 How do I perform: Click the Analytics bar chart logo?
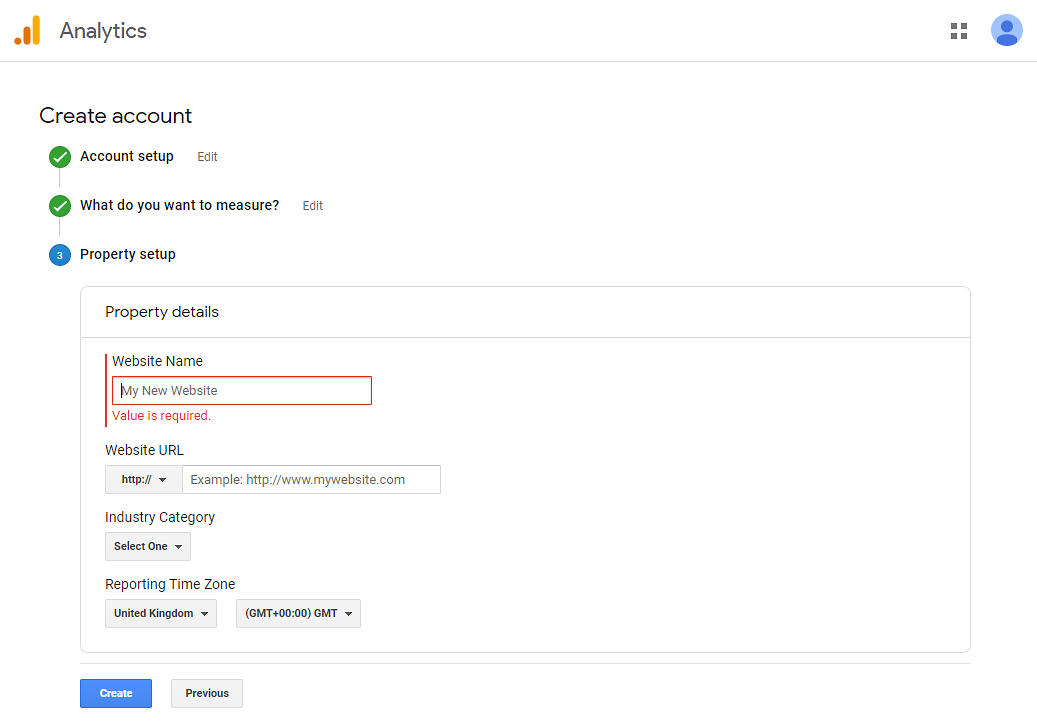tap(27, 31)
